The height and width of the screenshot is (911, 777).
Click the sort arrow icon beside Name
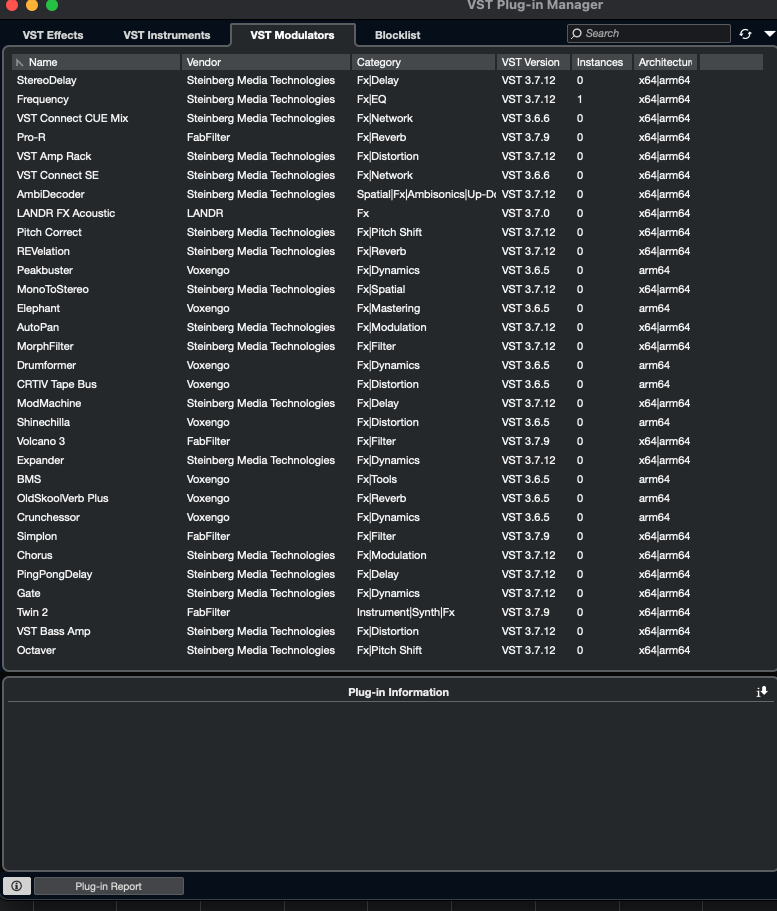20,62
